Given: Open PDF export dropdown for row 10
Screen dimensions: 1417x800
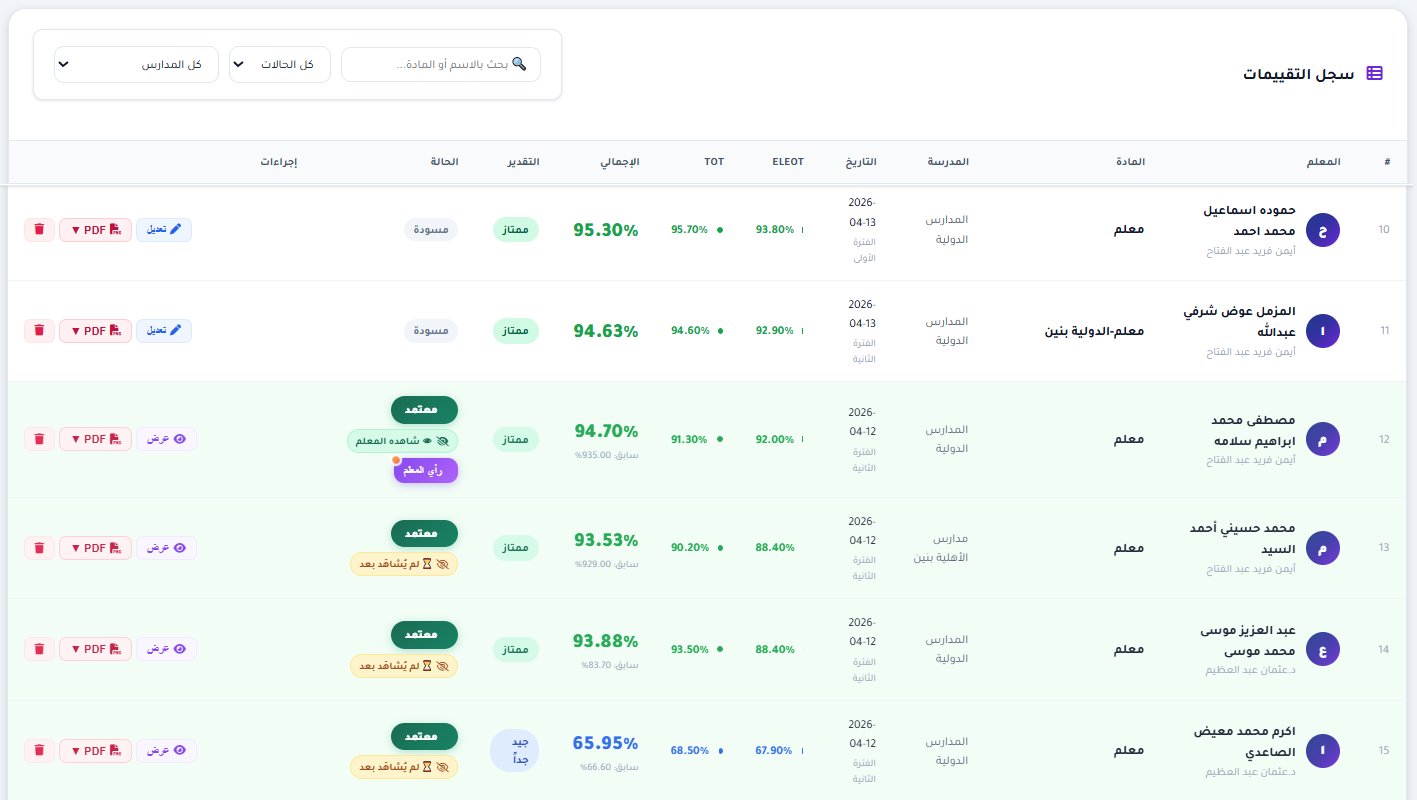Looking at the screenshot, I should 95,229.
